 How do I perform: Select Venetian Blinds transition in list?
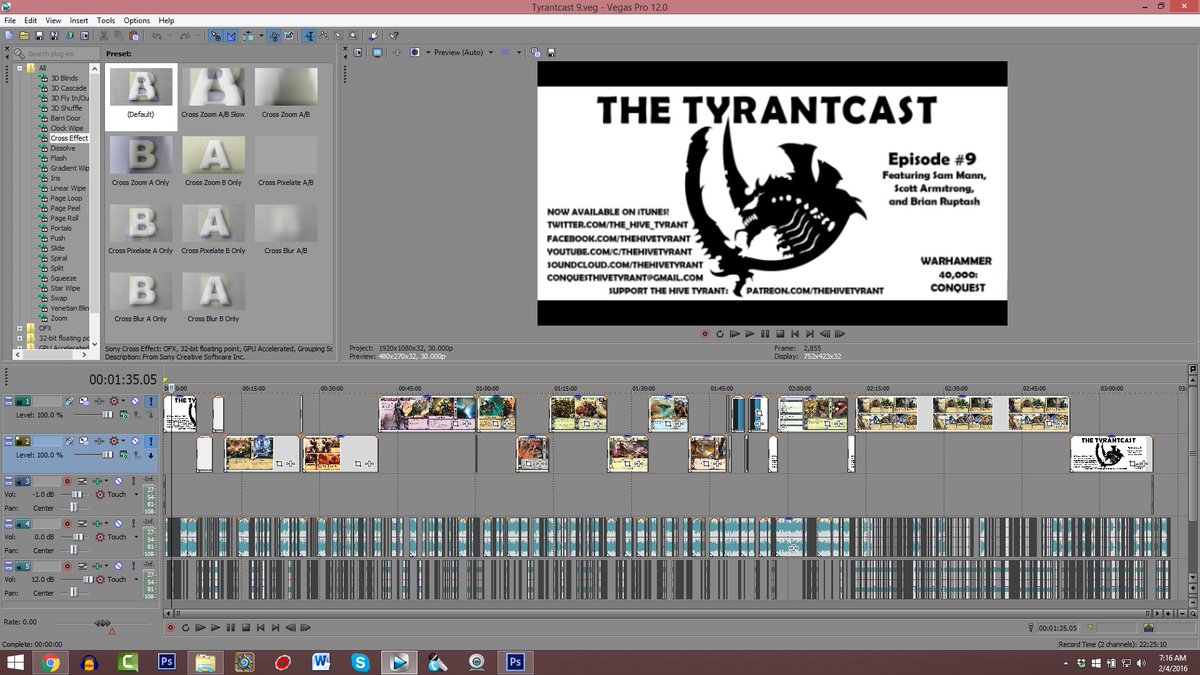click(x=69, y=308)
